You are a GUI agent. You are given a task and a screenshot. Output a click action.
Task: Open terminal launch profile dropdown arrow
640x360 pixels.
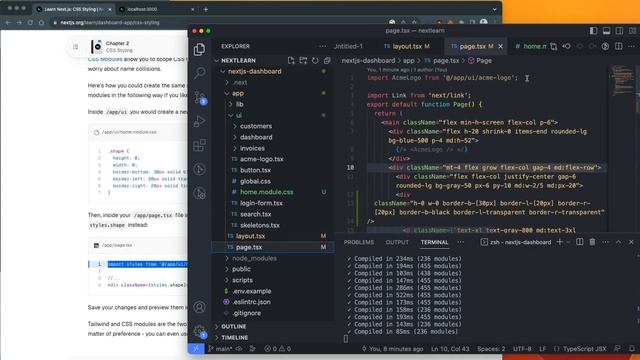[x=568, y=242]
